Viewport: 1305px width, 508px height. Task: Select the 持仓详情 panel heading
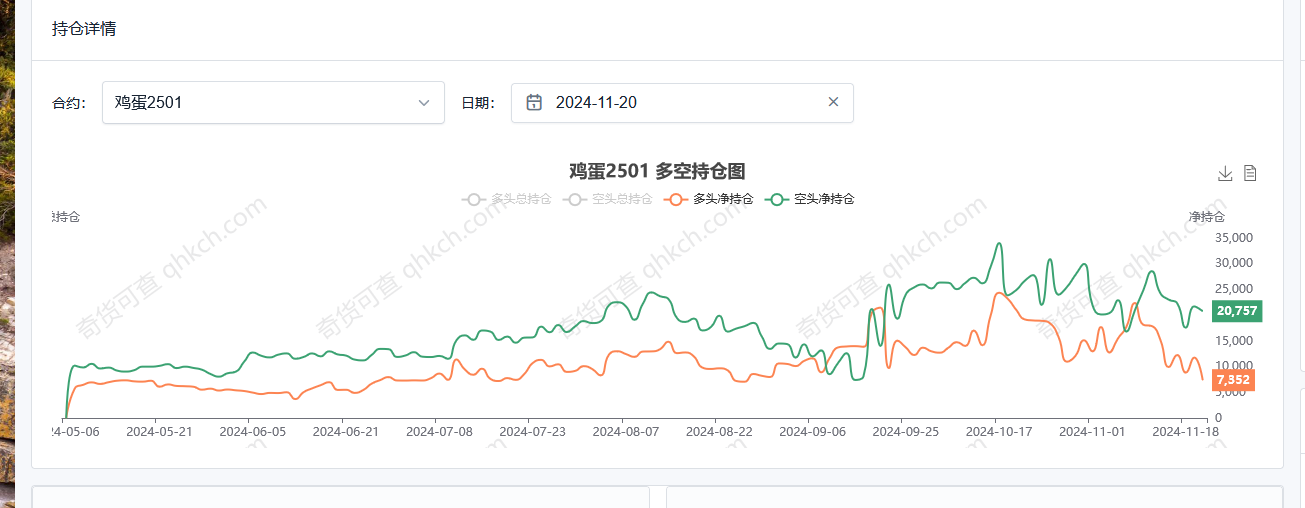(84, 29)
